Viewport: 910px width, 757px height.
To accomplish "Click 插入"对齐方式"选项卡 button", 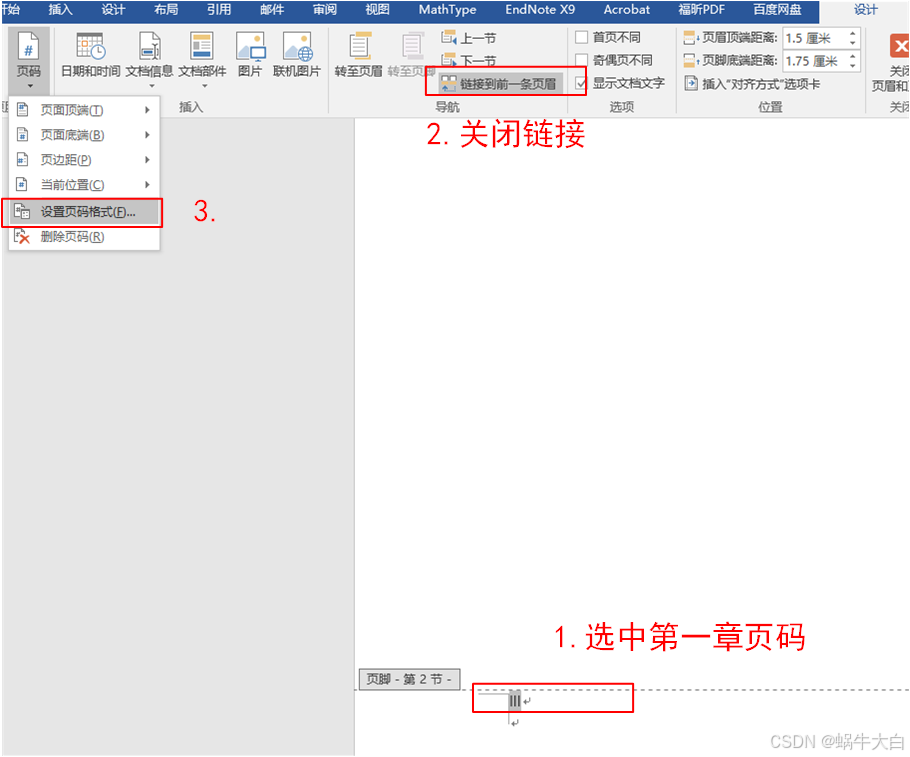I will [752, 84].
